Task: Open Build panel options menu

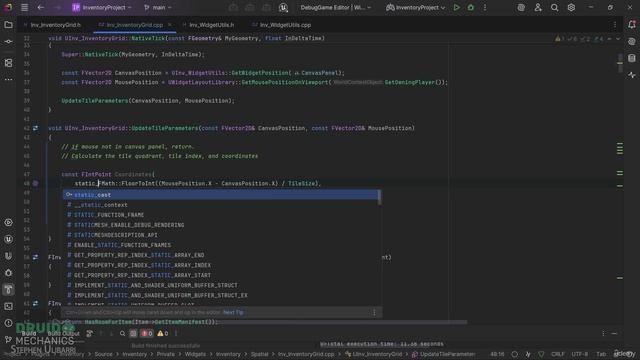Action: point(603,333)
